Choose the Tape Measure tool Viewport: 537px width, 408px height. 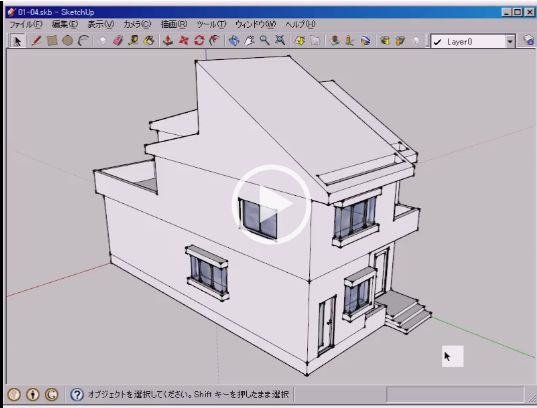pyautogui.click(x=133, y=41)
